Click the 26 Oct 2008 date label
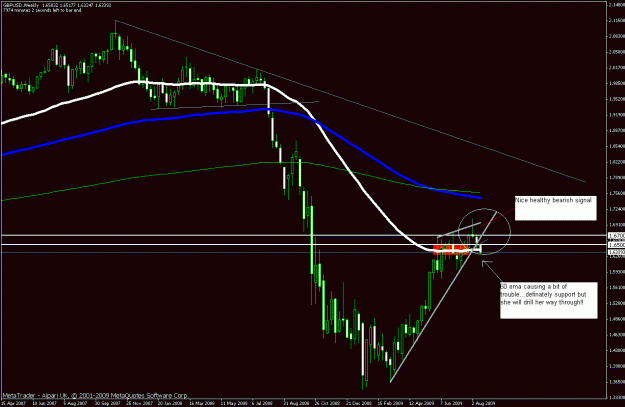 tap(327, 403)
